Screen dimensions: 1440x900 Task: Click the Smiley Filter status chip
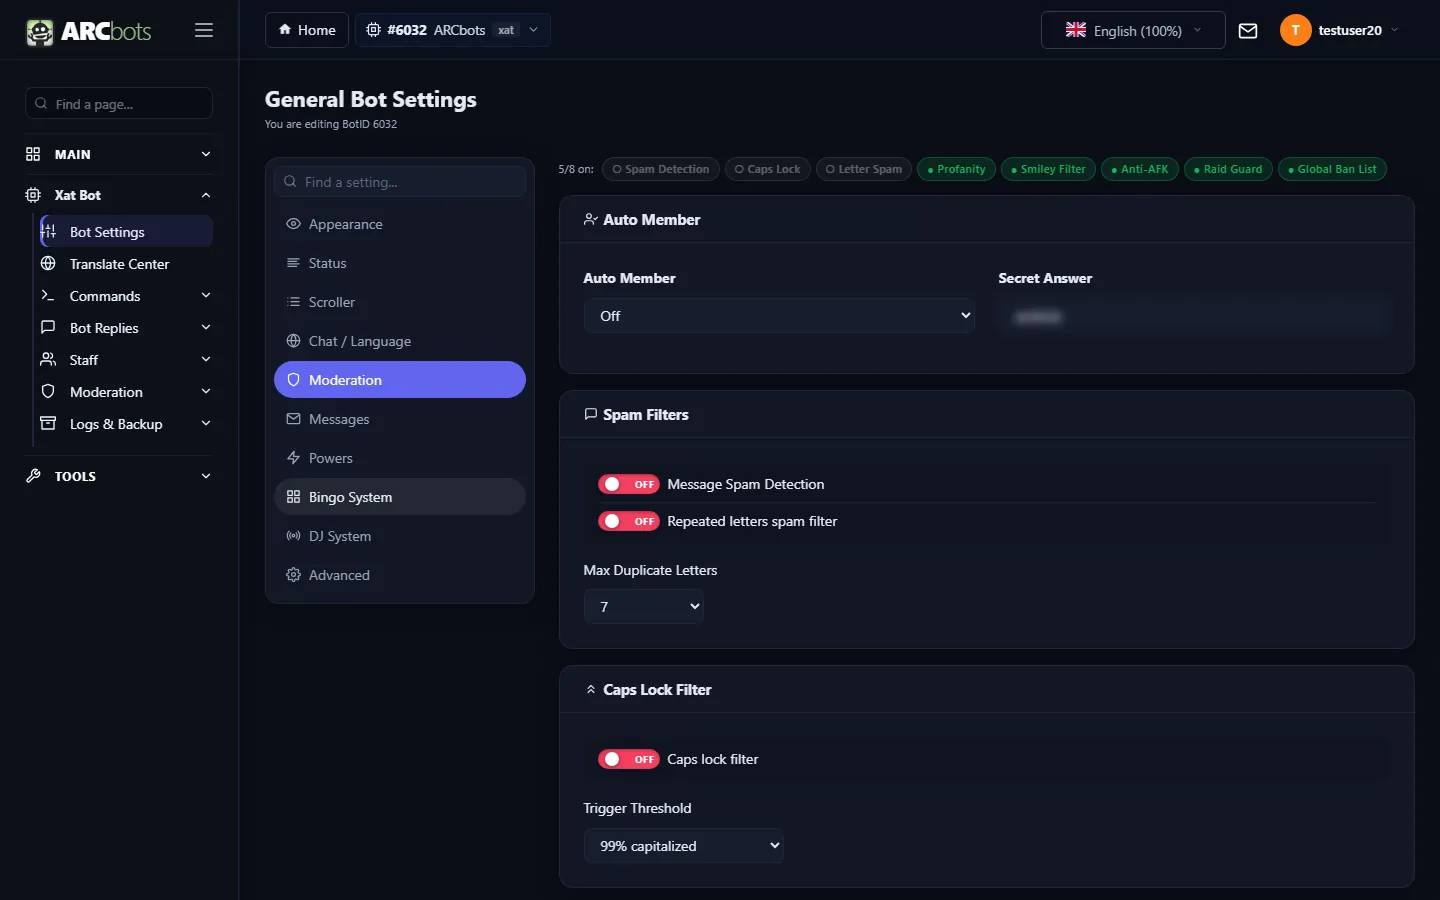click(x=1048, y=169)
